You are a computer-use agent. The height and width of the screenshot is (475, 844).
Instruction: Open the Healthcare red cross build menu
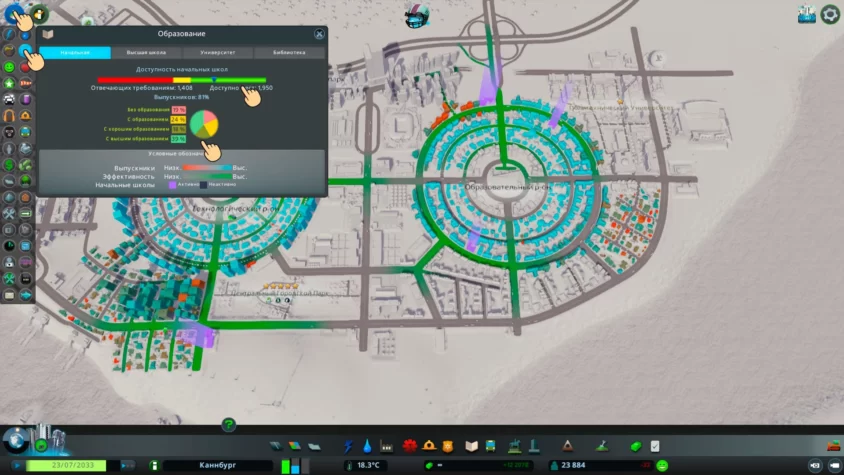(410, 446)
